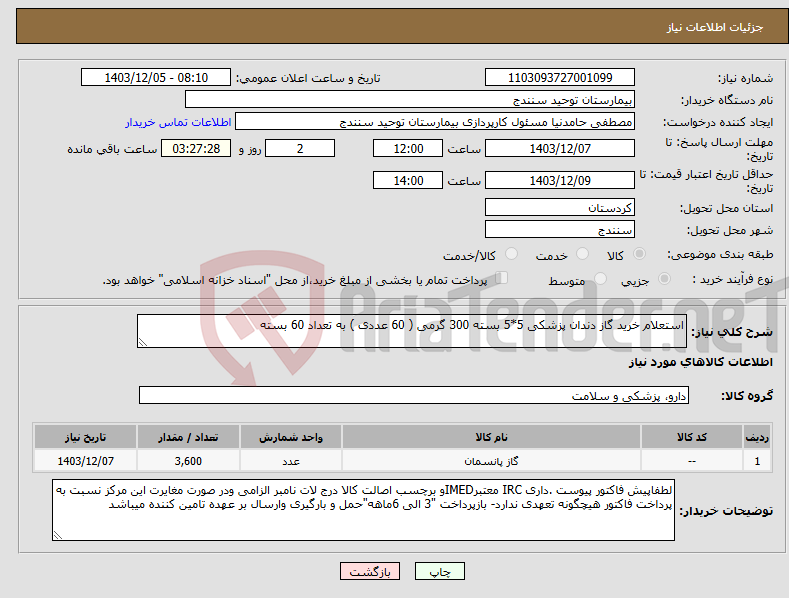789x598 pixels.
Task: Click the remaining days field showing 2
Action: (300, 148)
